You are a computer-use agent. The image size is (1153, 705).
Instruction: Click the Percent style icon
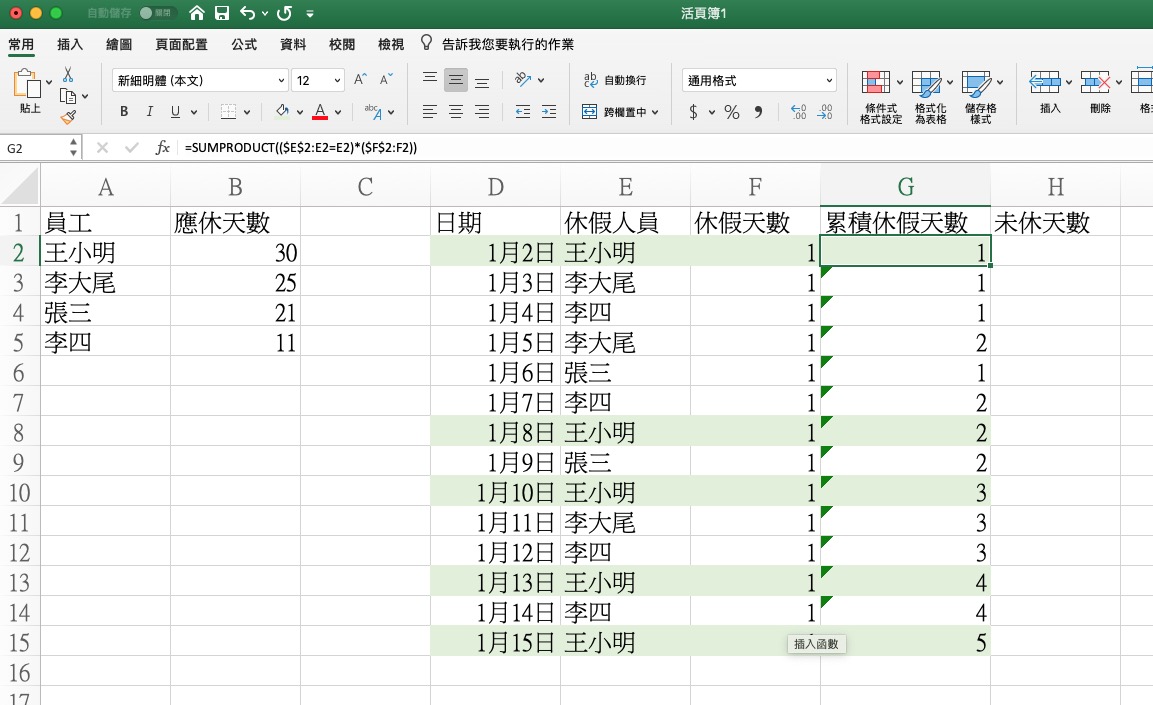tap(732, 112)
